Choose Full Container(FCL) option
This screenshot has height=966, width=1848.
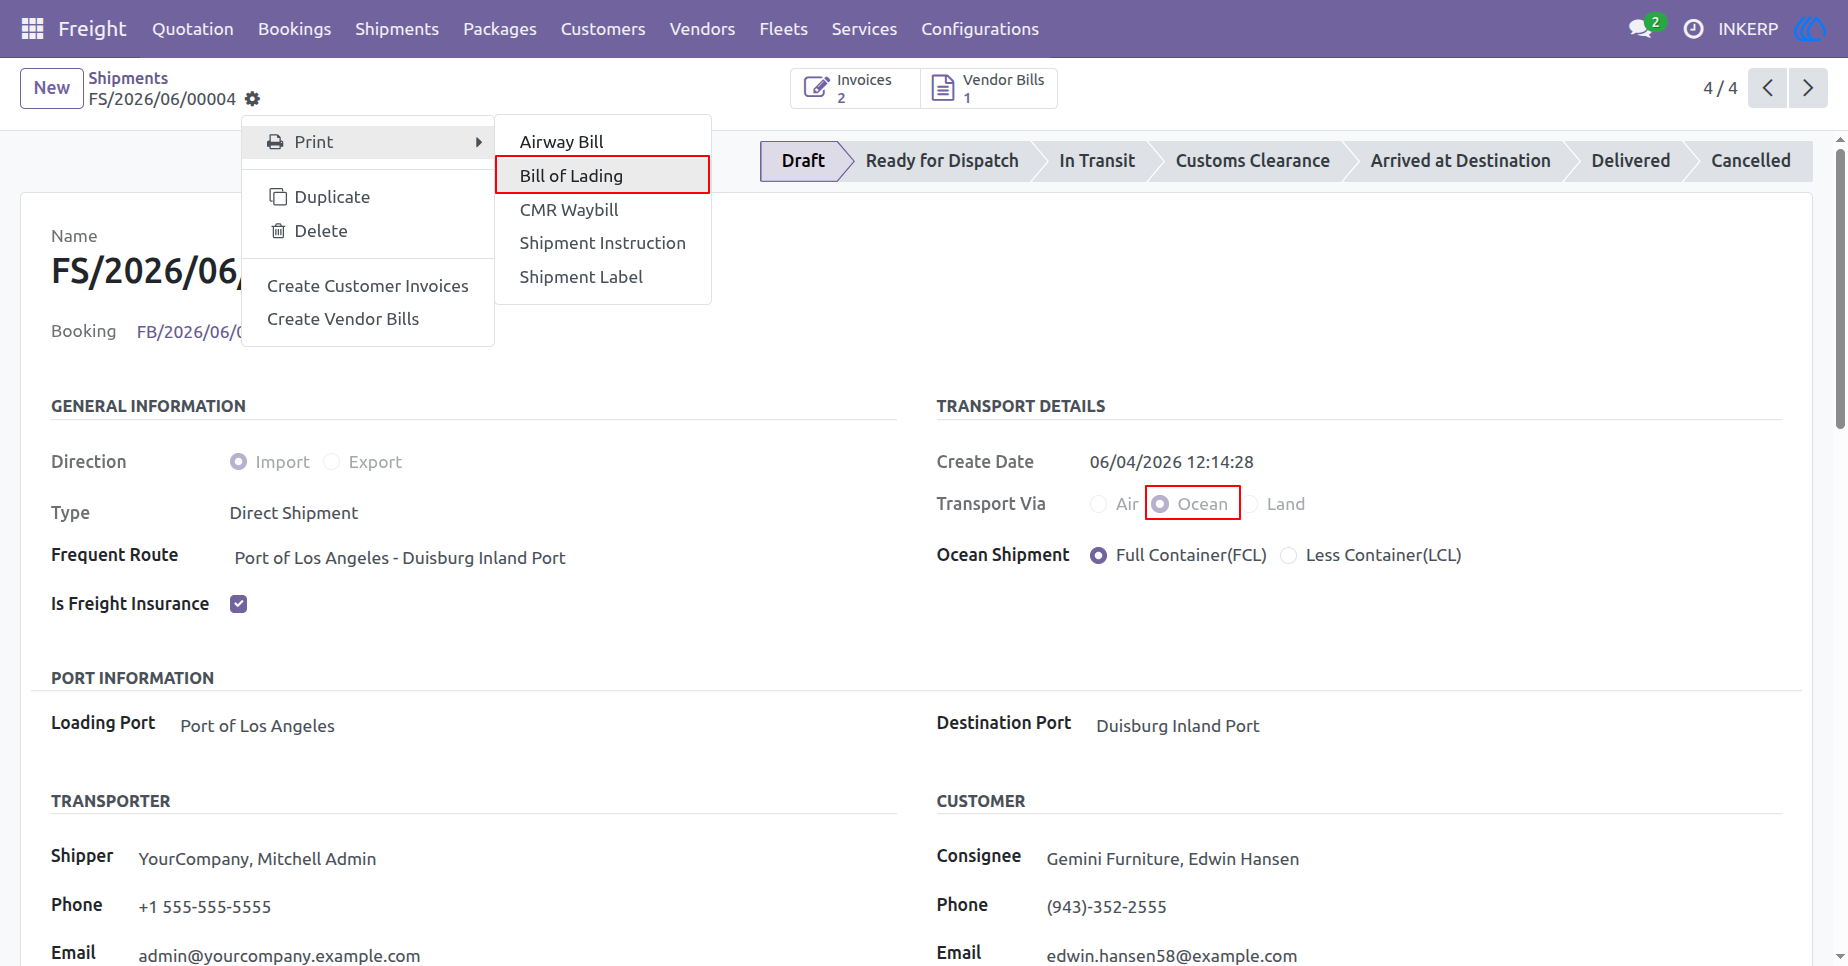point(1099,556)
